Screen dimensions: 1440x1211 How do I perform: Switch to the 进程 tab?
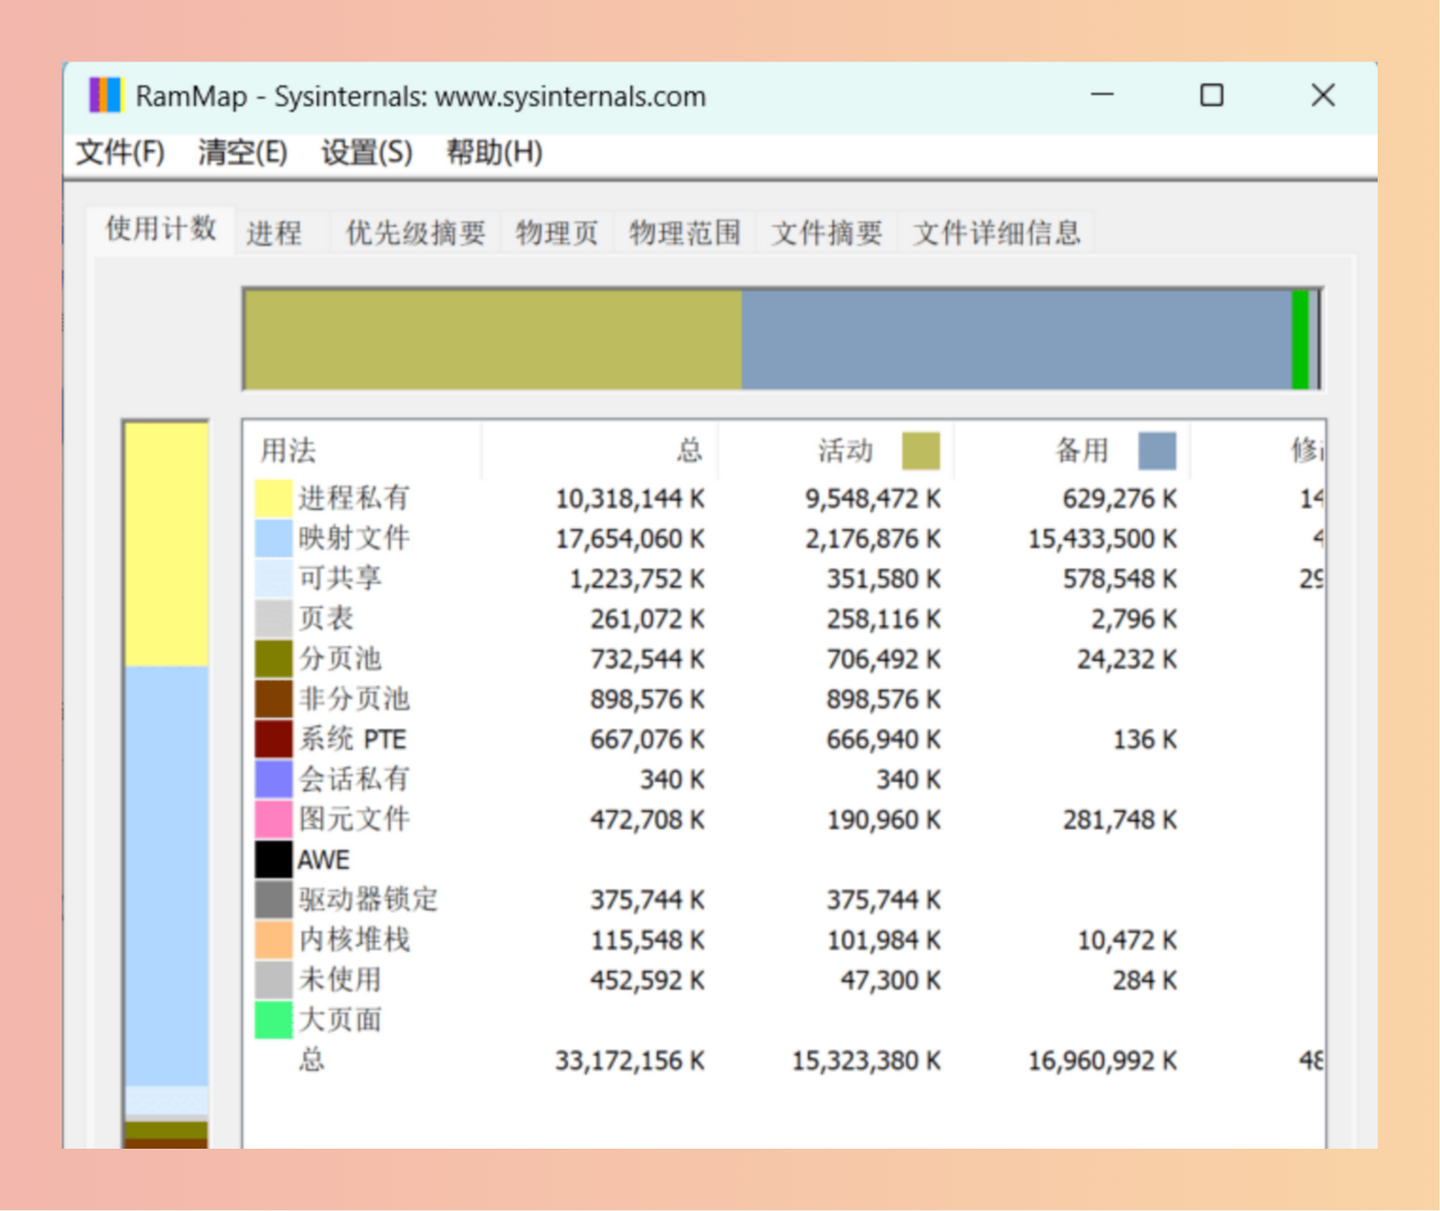tap(277, 232)
